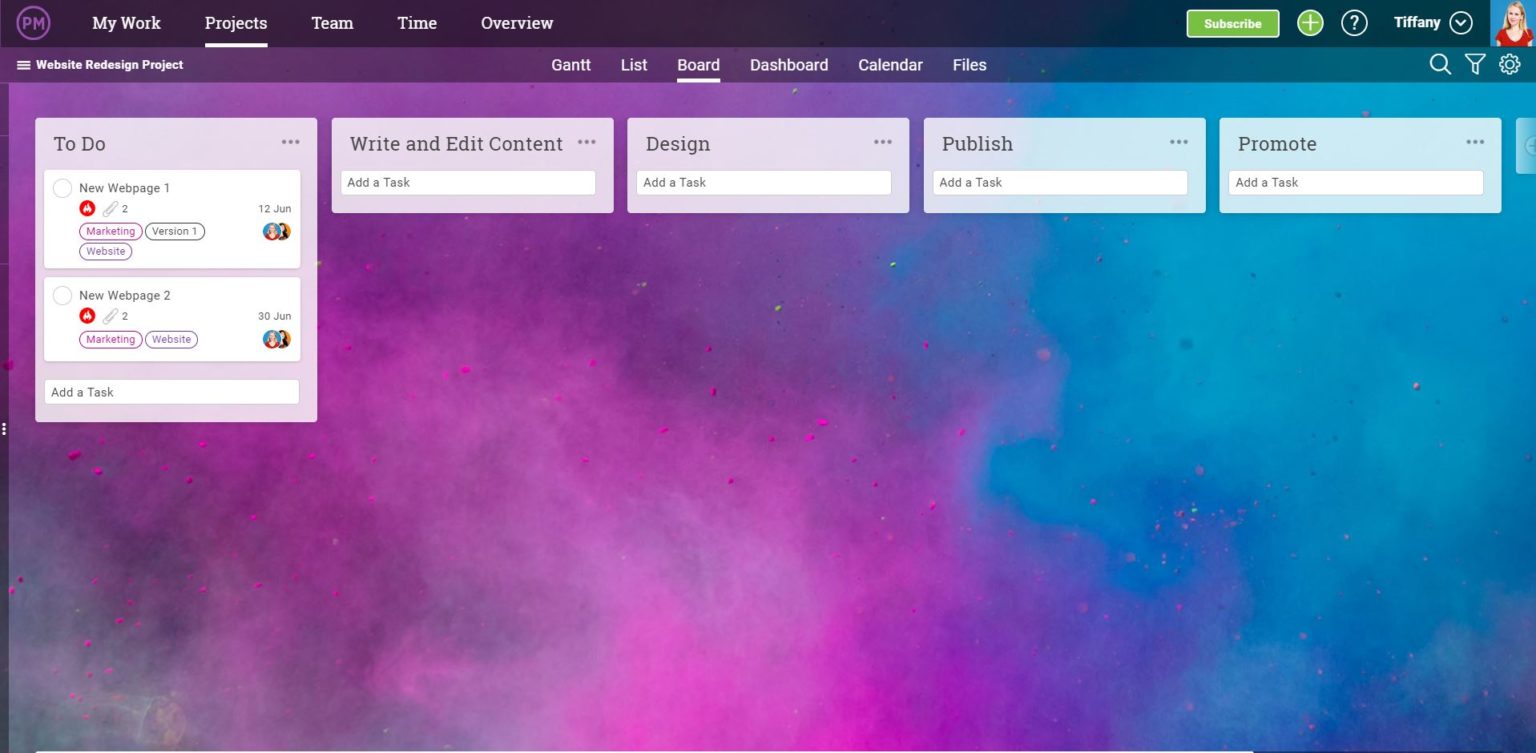The width and height of the screenshot is (1536, 753).
Task: Open project search with the magnifier icon
Action: coord(1440,63)
